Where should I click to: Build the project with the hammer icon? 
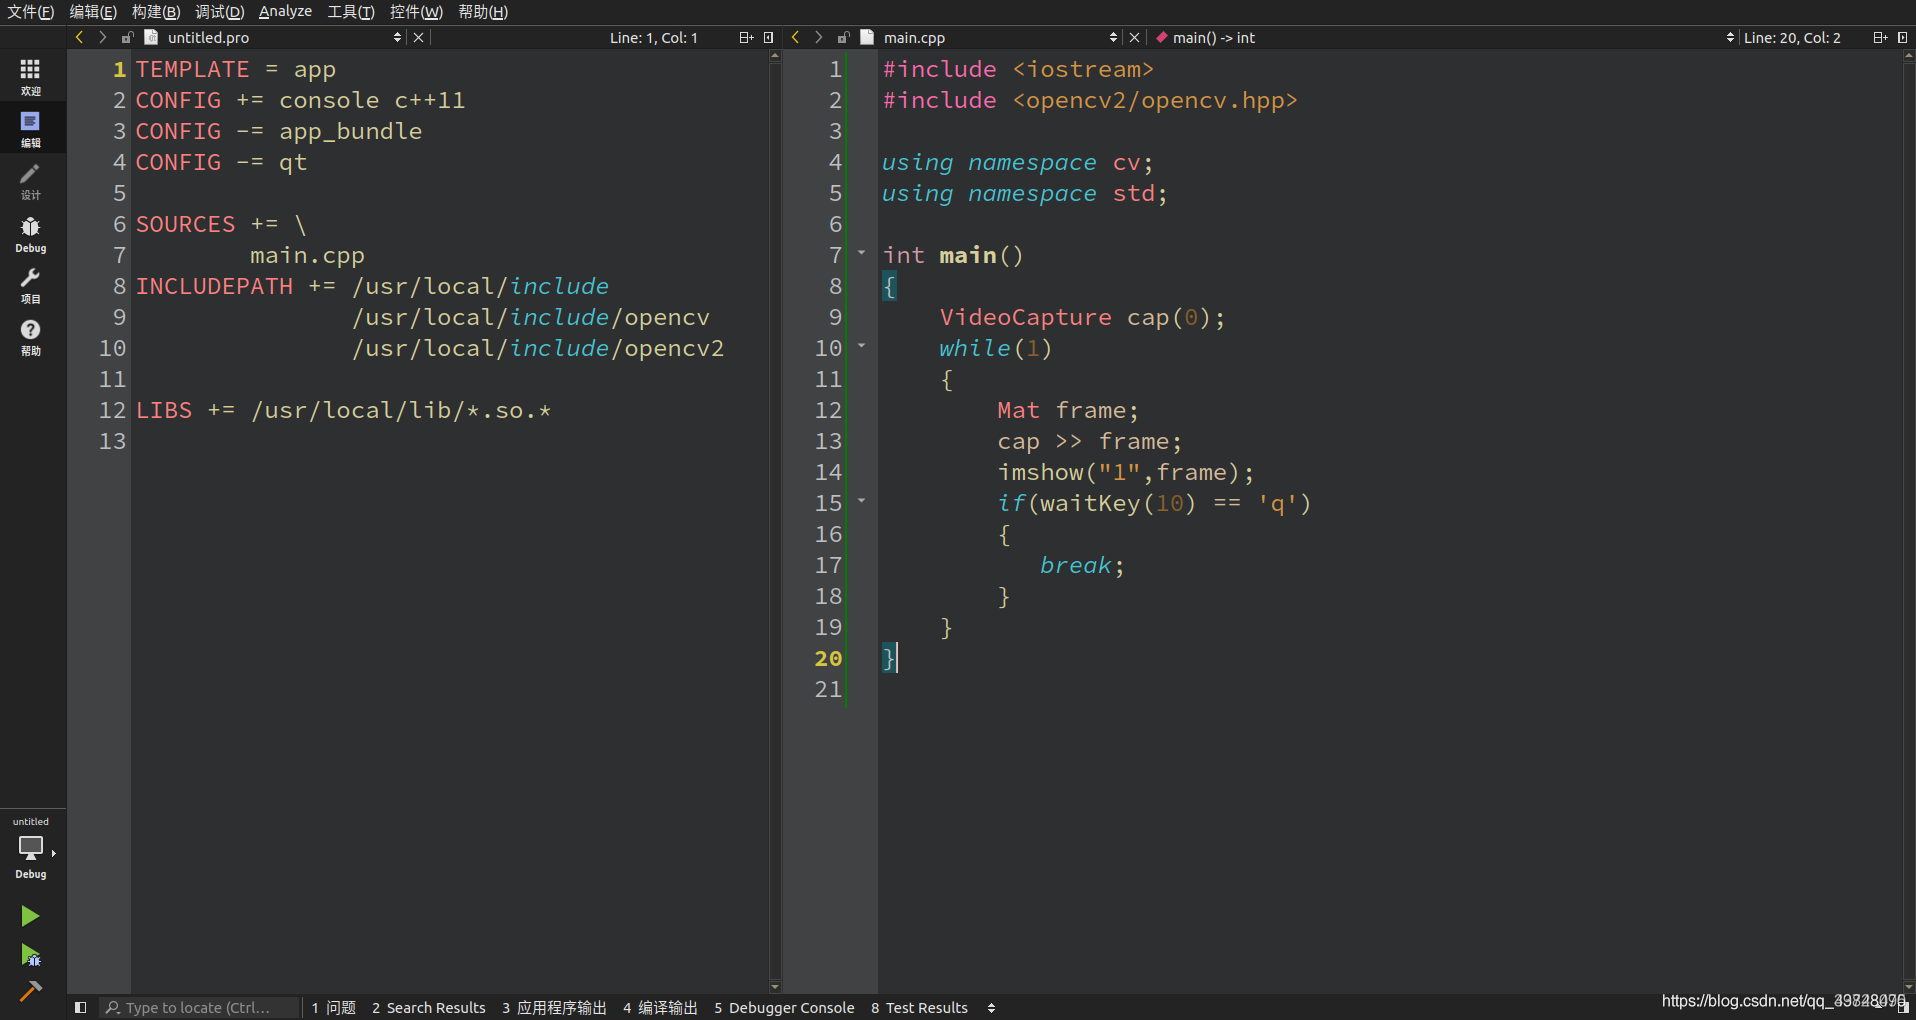(30, 991)
